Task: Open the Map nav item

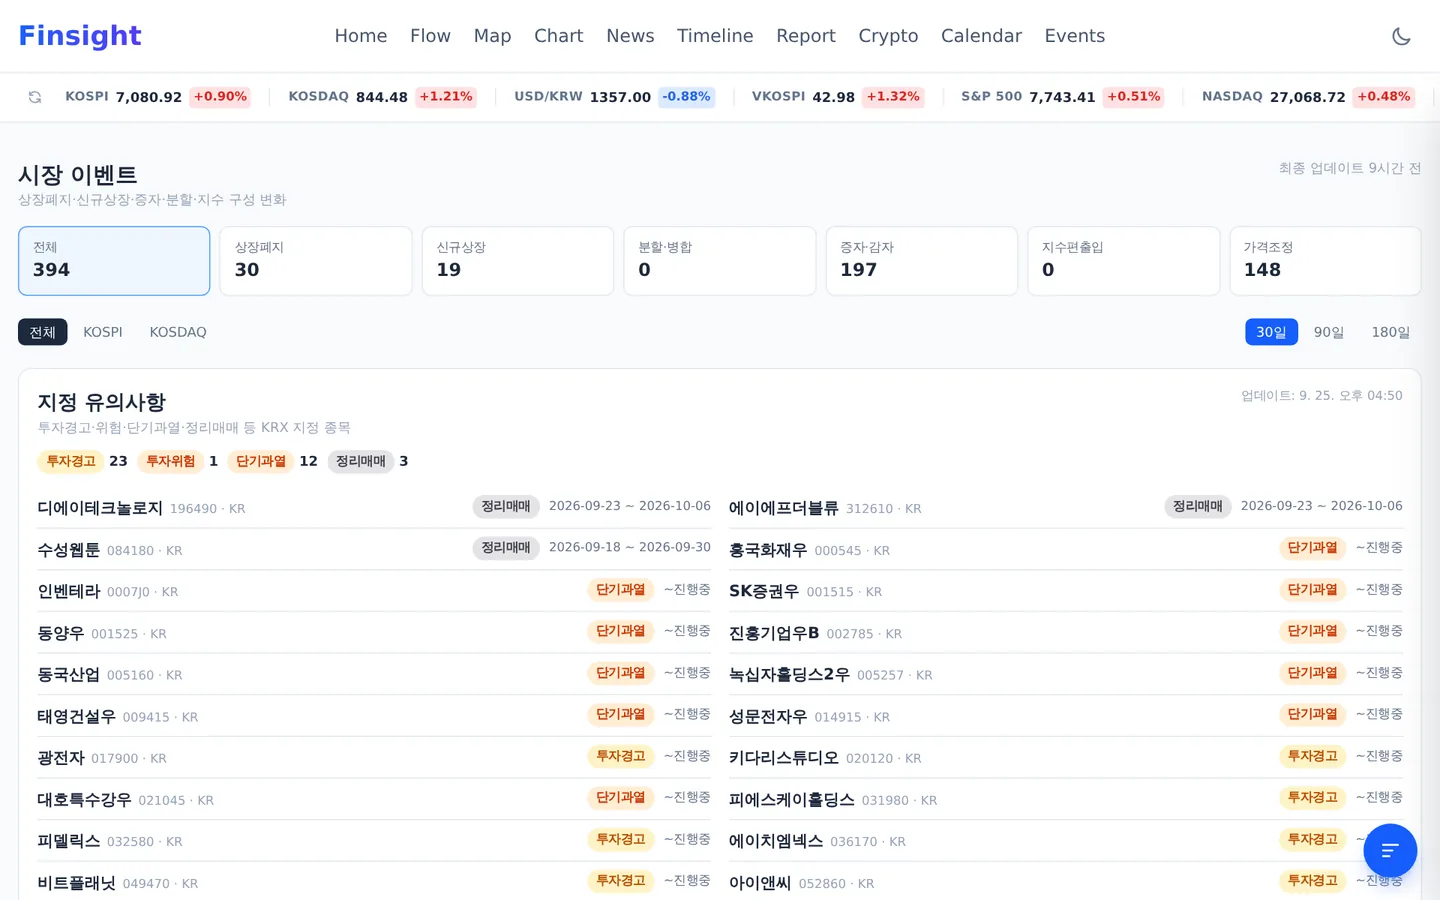Action: point(492,36)
